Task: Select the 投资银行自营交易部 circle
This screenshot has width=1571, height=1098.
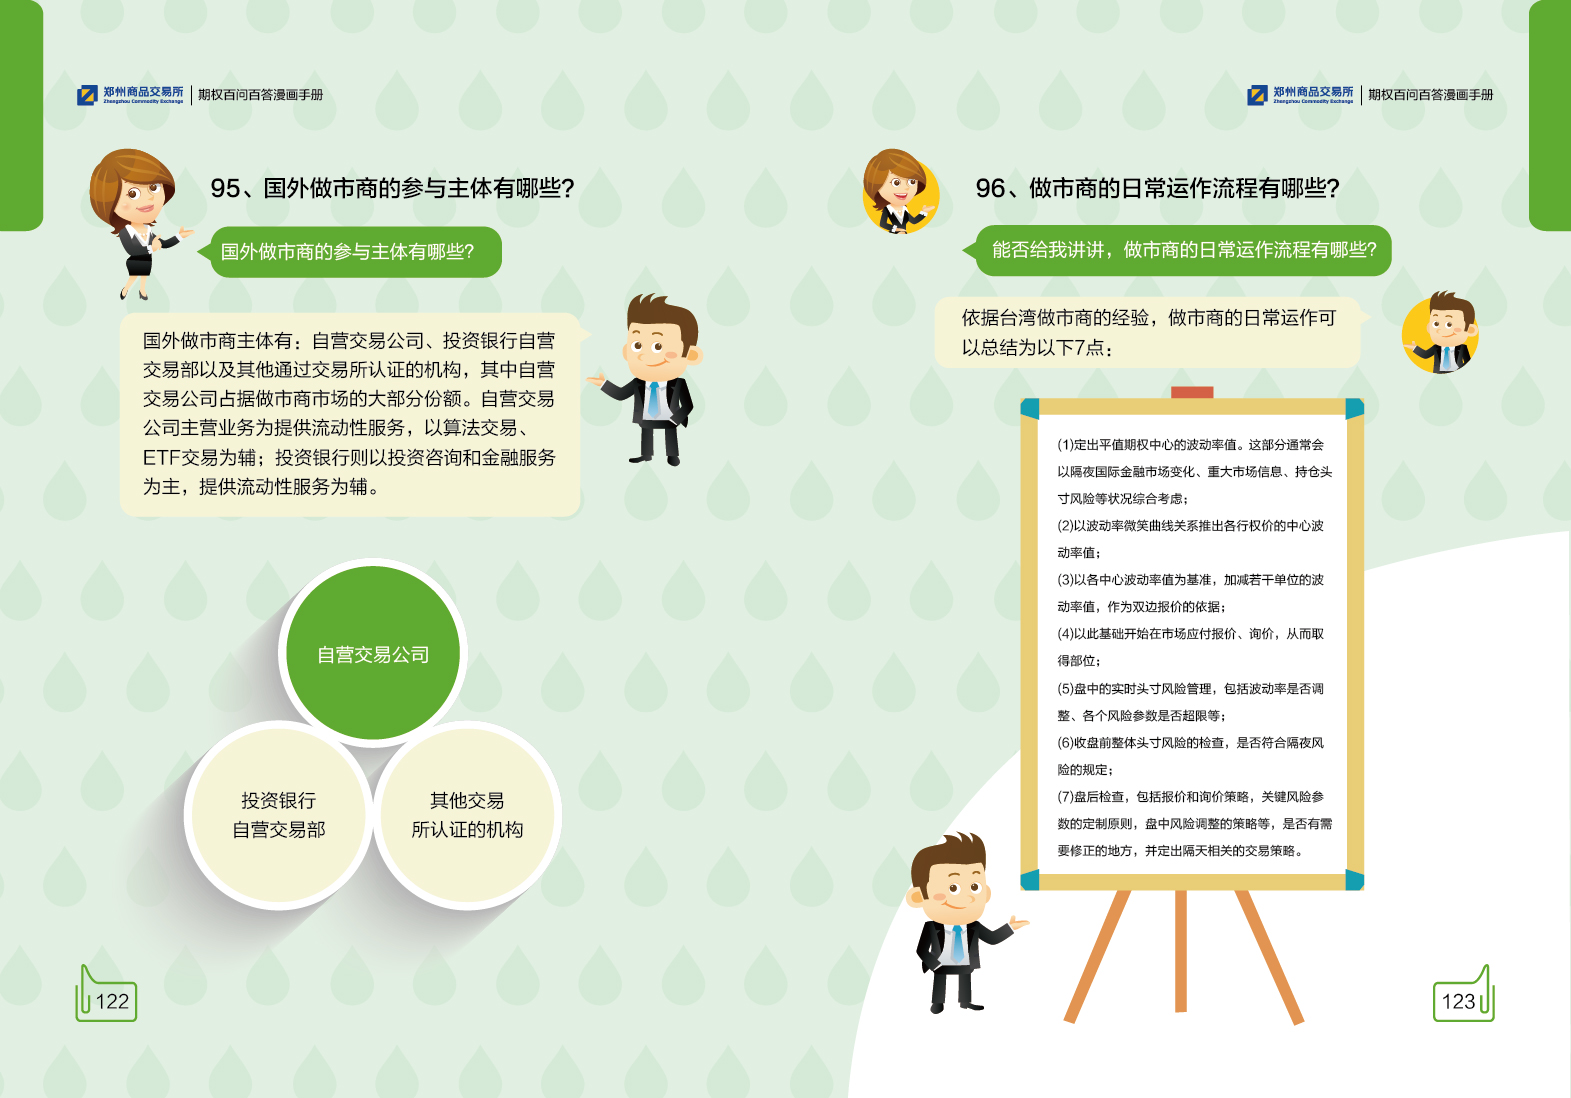Action: point(279,815)
